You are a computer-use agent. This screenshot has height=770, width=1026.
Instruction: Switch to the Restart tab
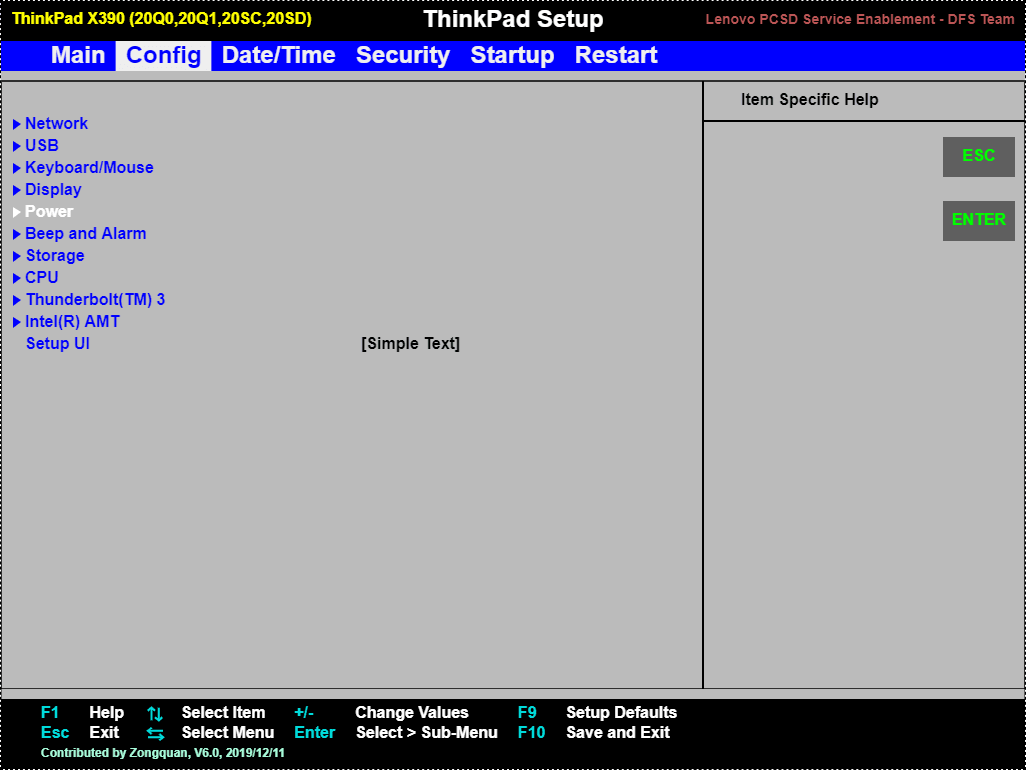click(x=616, y=55)
